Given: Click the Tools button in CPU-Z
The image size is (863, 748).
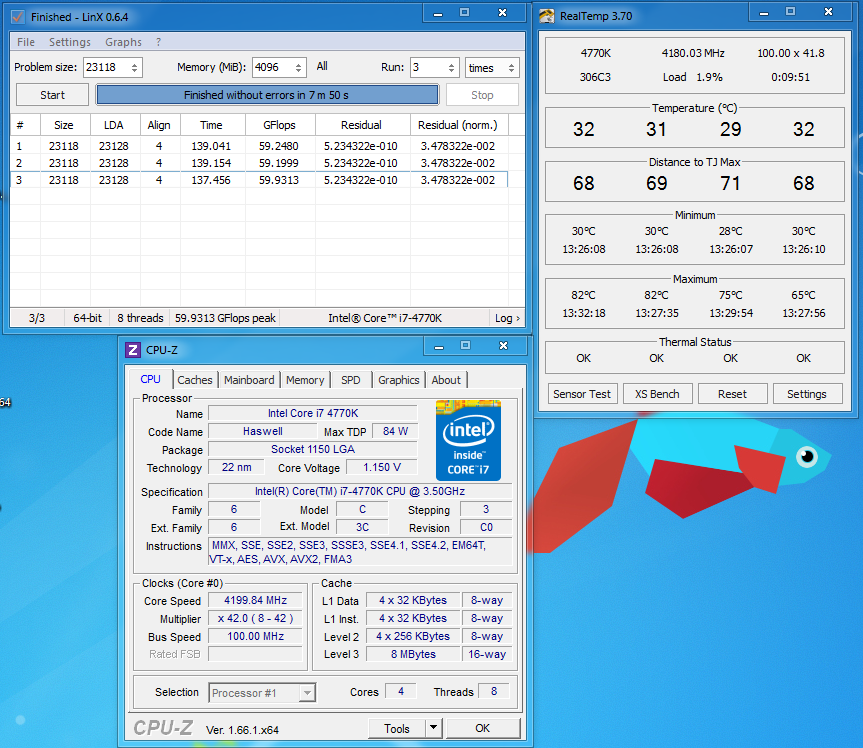Looking at the screenshot, I should (x=397, y=728).
